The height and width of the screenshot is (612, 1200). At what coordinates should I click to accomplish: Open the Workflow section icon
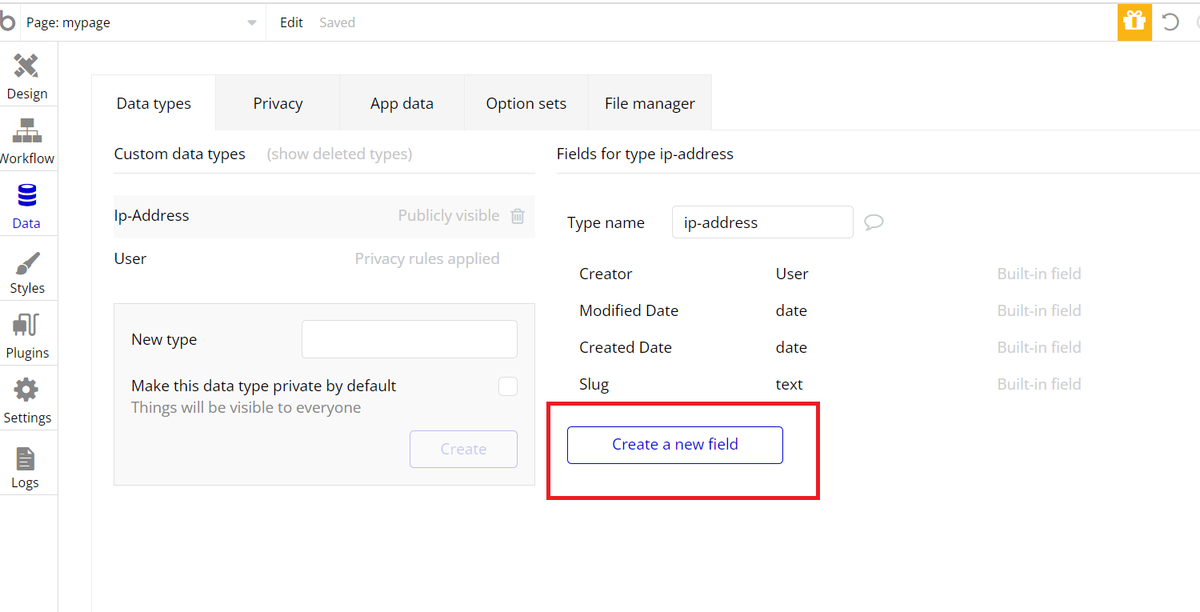point(27,133)
